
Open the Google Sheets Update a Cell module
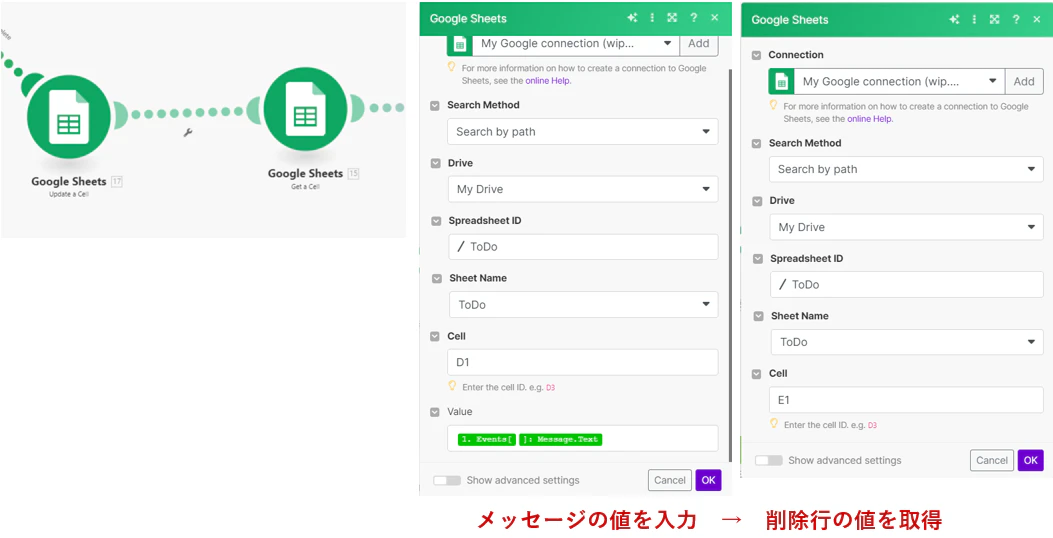pos(68,117)
